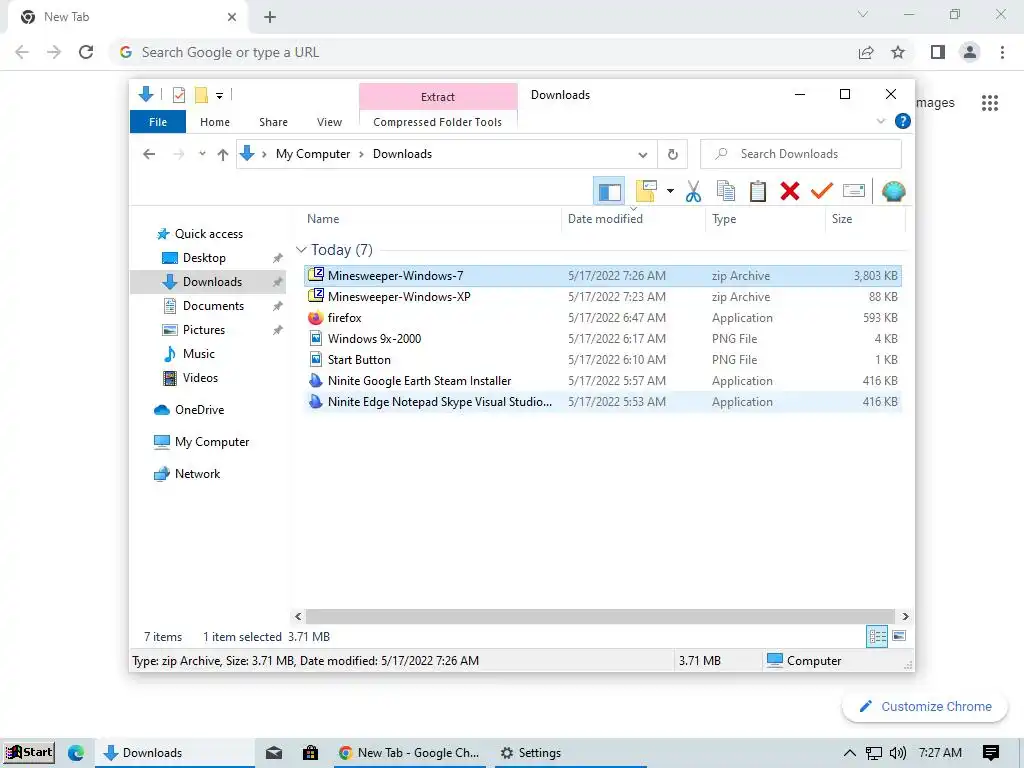Open the Start button on taskbar

coord(29,752)
